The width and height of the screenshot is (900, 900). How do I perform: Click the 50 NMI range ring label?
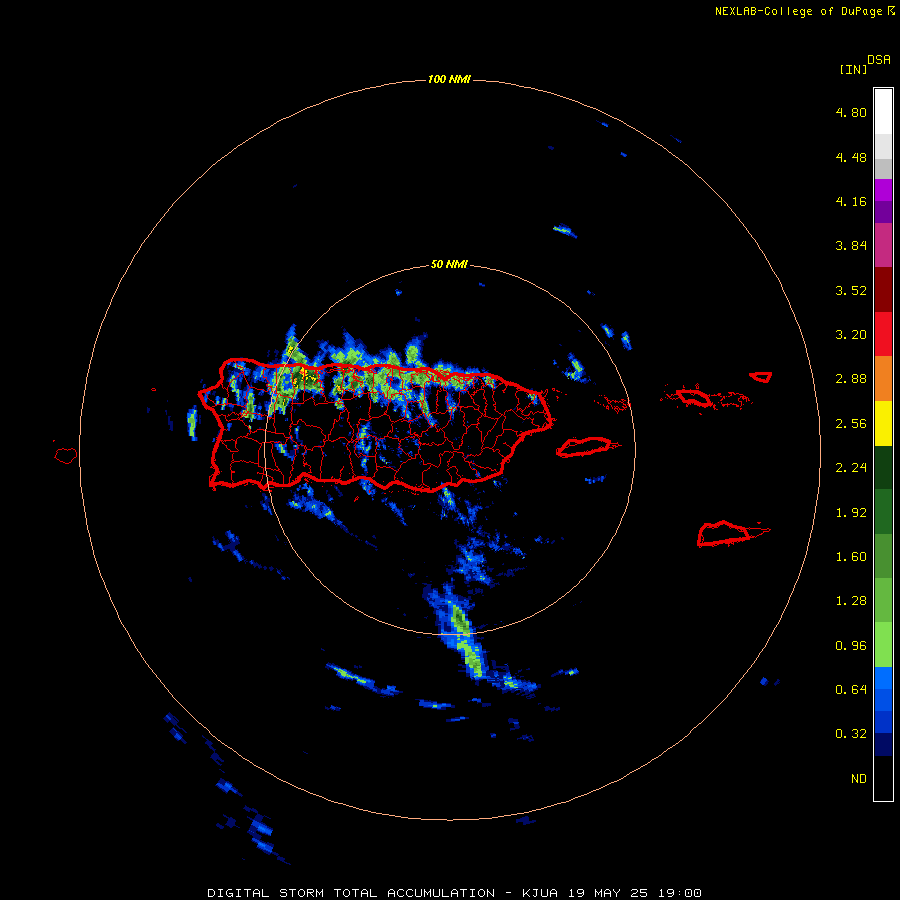click(449, 265)
